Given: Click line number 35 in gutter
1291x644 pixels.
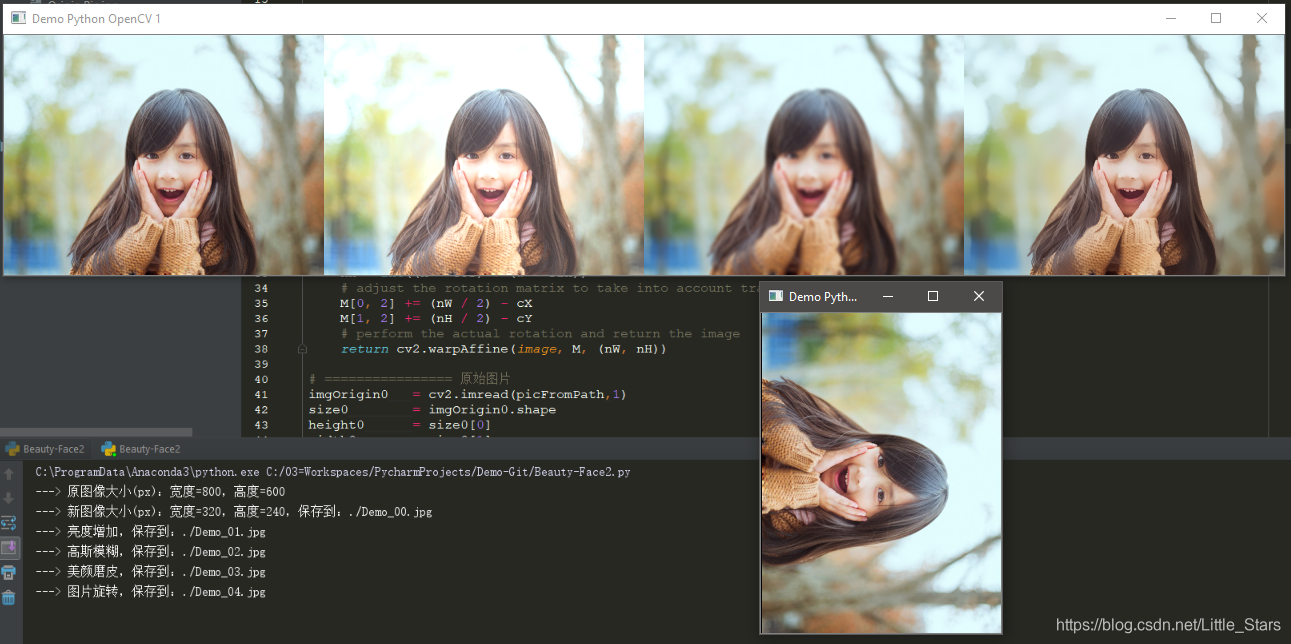Looking at the screenshot, I should pos(261,303).
